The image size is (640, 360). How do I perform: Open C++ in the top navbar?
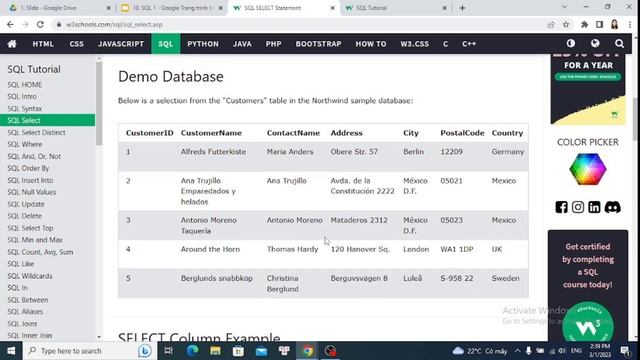pyautogui.click(x=469, y=44)
